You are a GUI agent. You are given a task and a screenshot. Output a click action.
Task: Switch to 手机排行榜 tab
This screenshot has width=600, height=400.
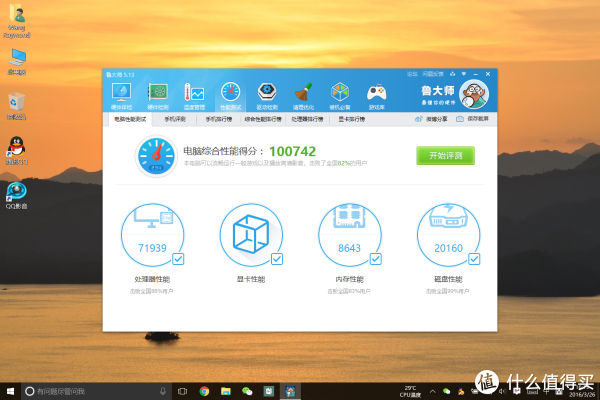219,119
